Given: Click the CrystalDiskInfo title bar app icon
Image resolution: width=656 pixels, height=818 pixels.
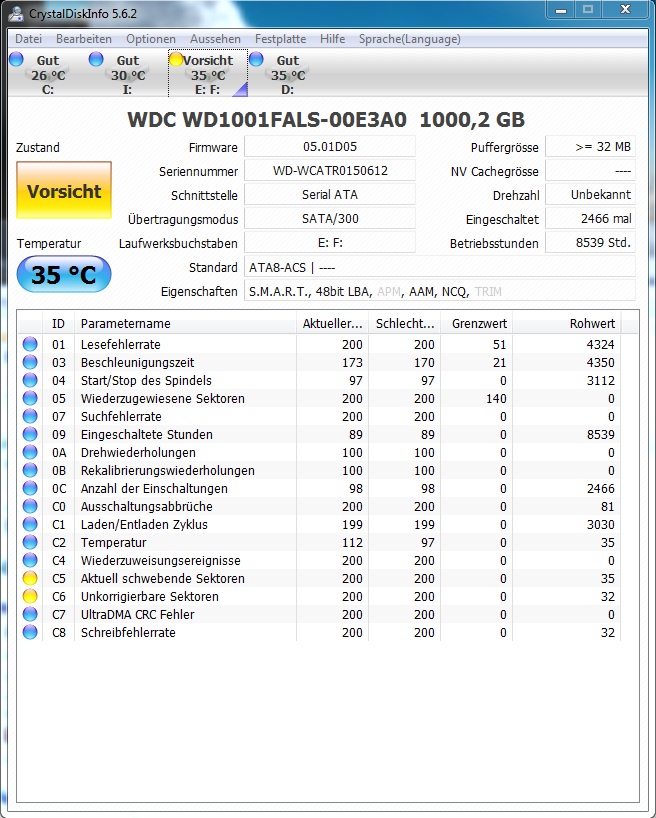Looking at the screenshot, I should 16,14.
